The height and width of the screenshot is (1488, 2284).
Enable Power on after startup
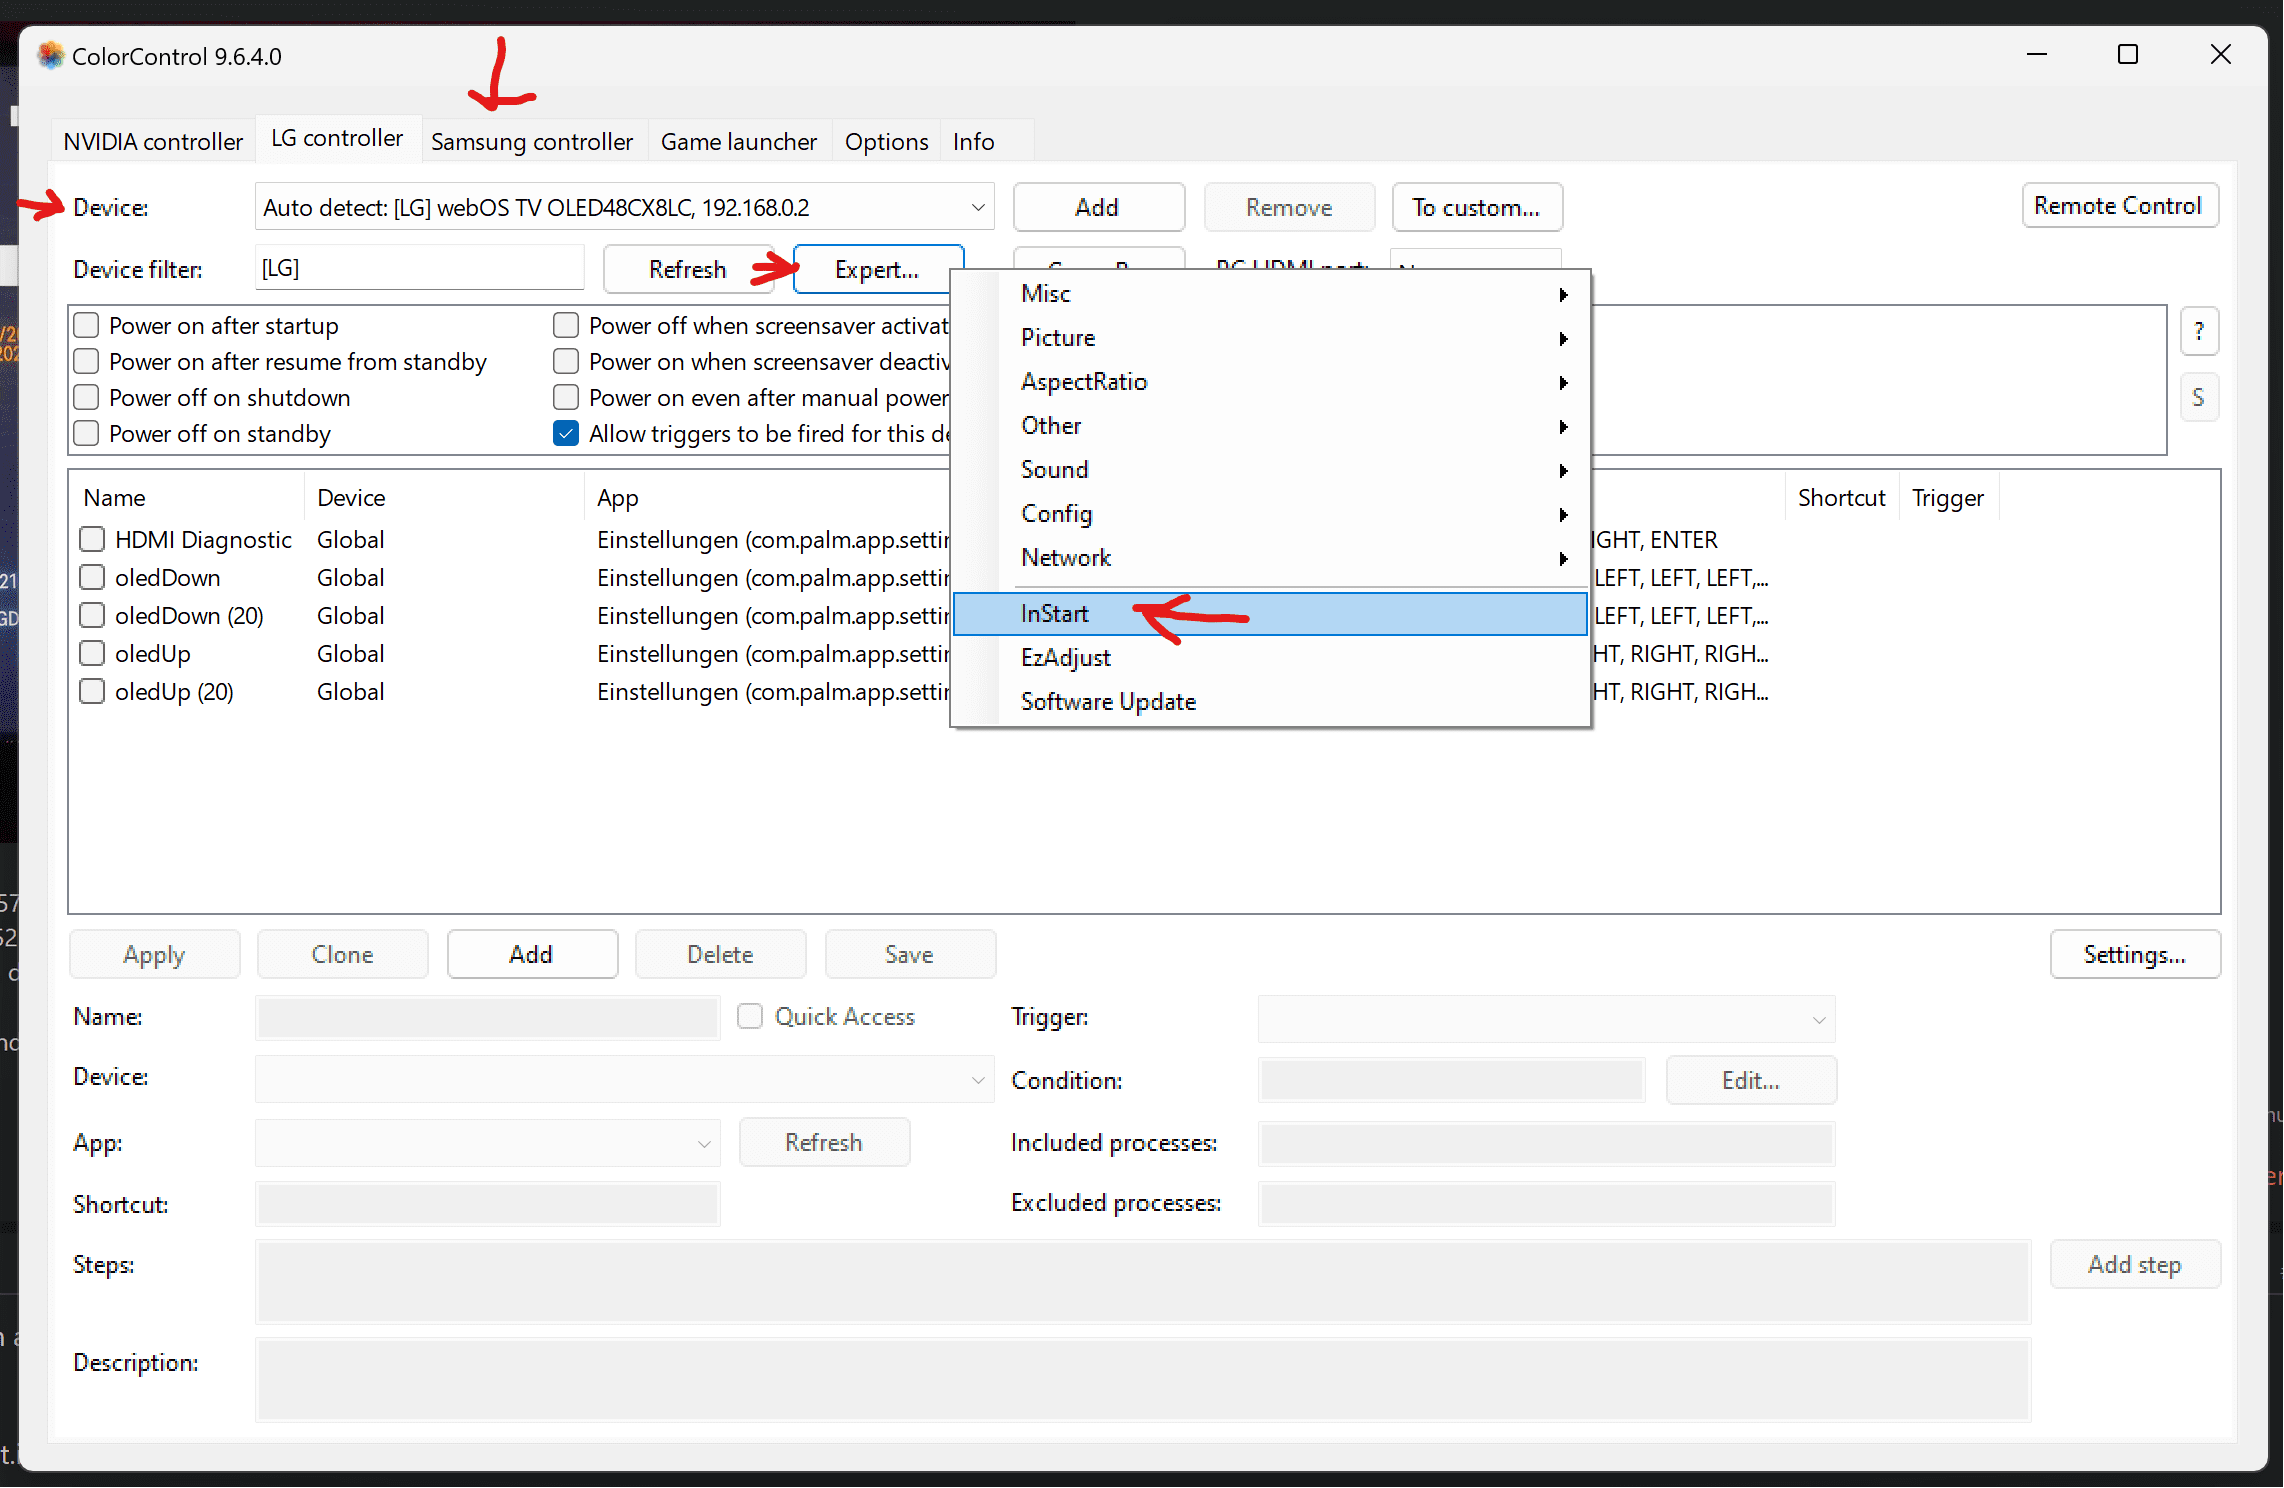[x=87, y=325]
